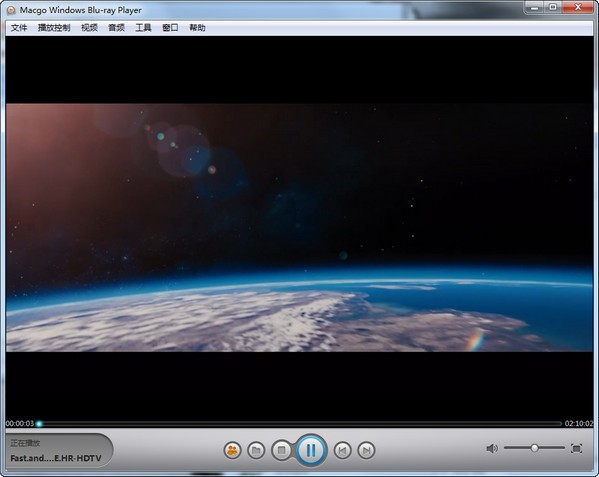Click the 正在播放 status label
Image resolution: width=599 pixels, height=477 pixels.
pyautogui.click(x=25, y=443)
